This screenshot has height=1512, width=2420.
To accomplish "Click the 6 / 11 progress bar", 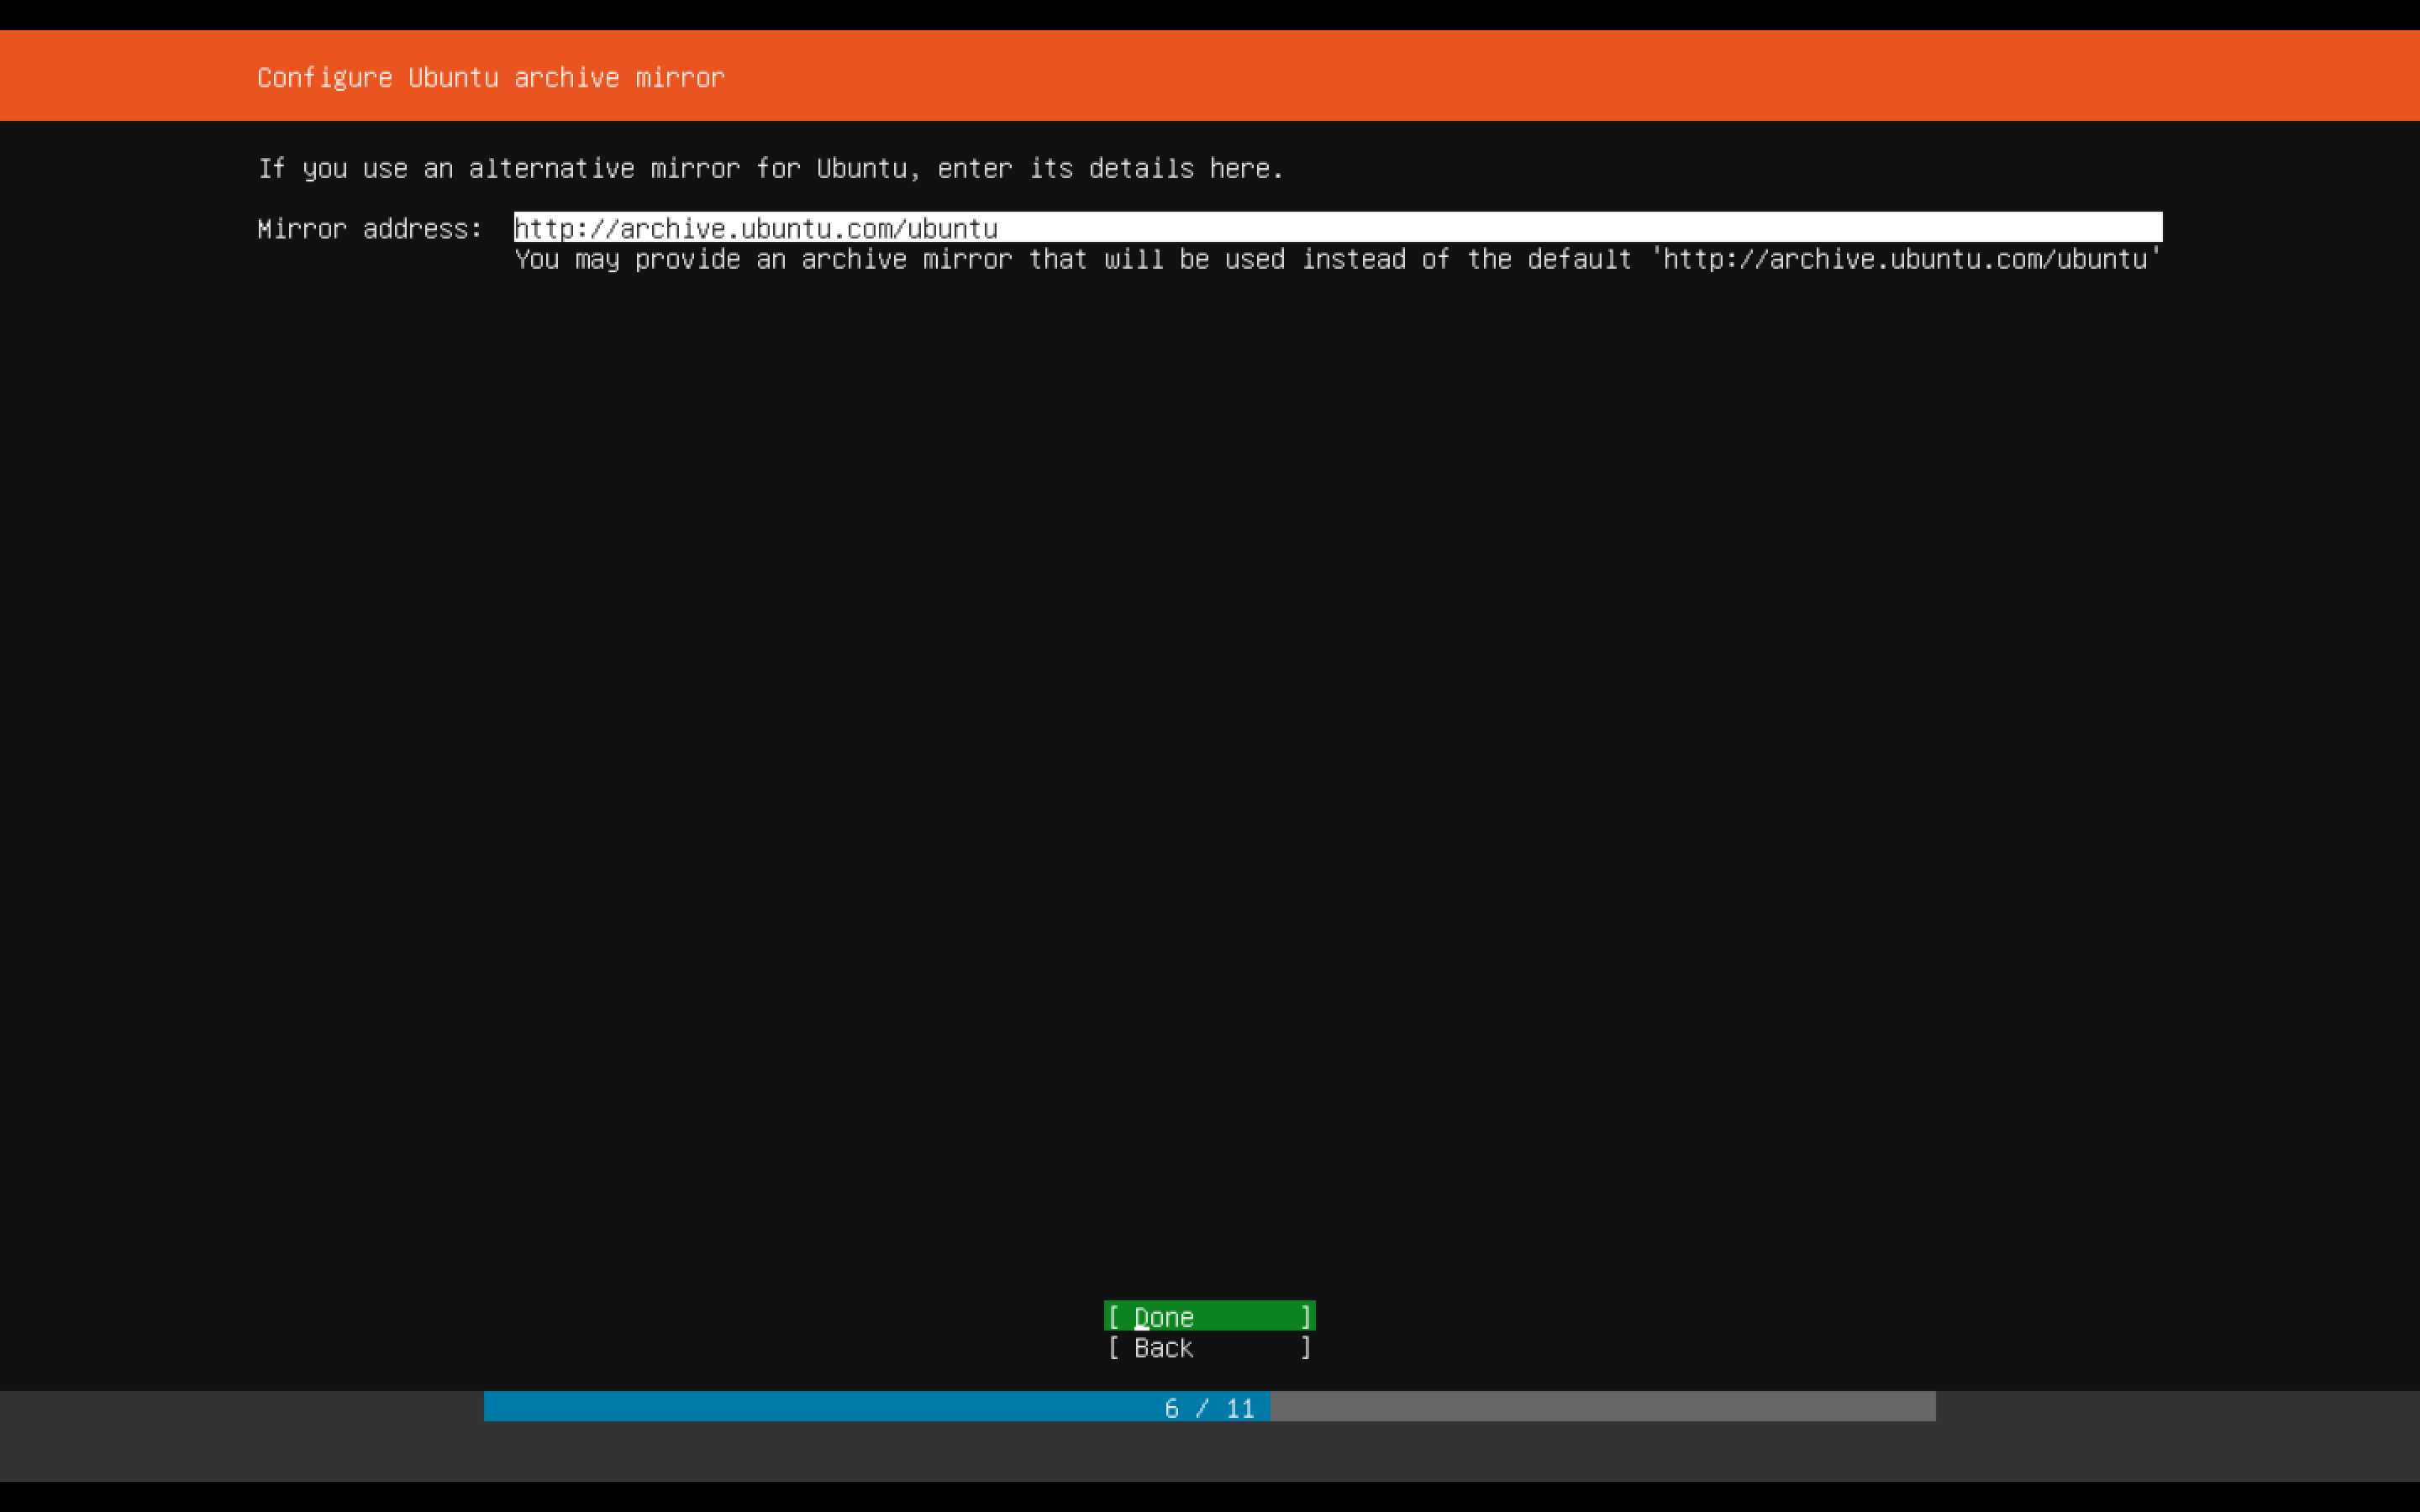I will pos(1209,1407).
